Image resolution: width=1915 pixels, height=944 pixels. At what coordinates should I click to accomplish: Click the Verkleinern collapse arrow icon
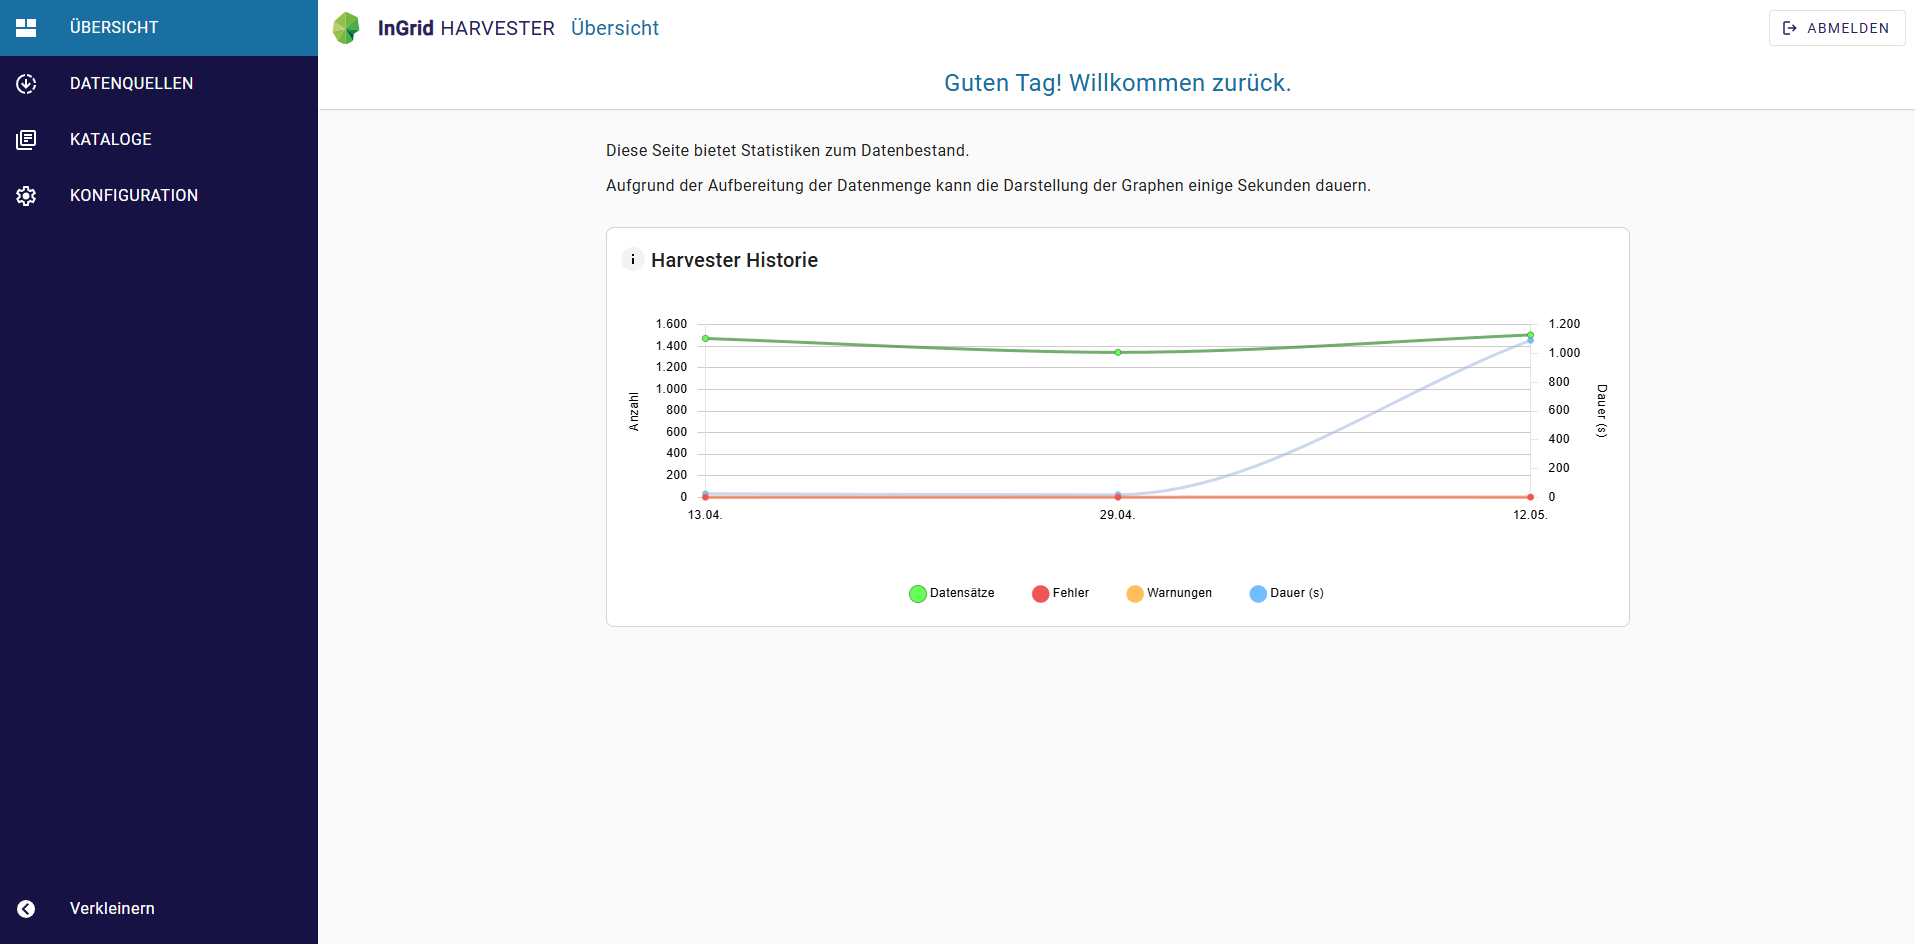pyautogui.click(x=26, y=909)
